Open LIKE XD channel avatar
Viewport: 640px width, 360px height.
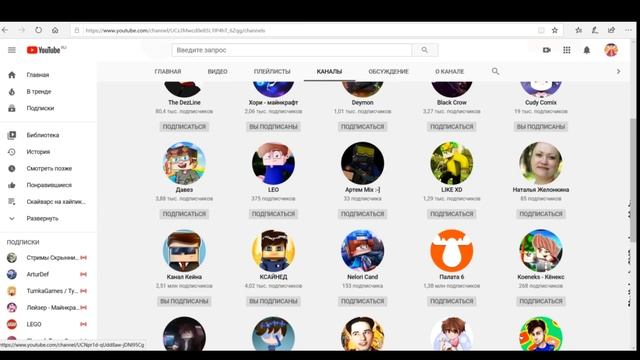click(x=451, y=163)
